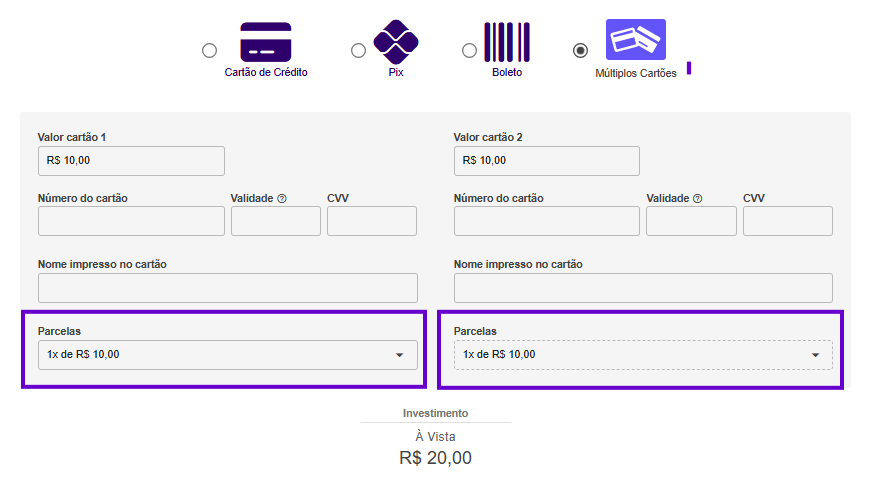The image size is (874, 486).
Task: Select the Cartão de Crédito radio button
Action: click(x=210, y=51)
